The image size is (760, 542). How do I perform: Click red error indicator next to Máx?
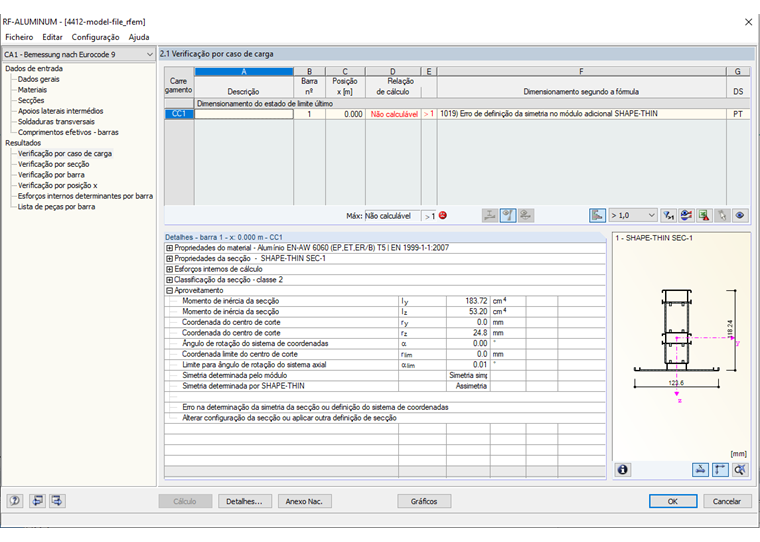click(x=443, y=215)
